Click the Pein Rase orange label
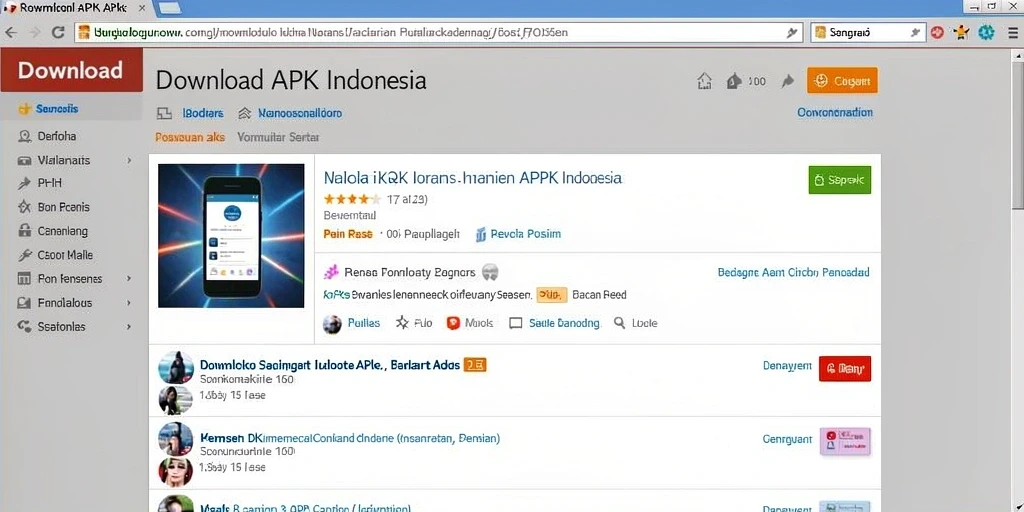Image resolution: width=1024 pixels, height=512 pixels. coord(348,234)
